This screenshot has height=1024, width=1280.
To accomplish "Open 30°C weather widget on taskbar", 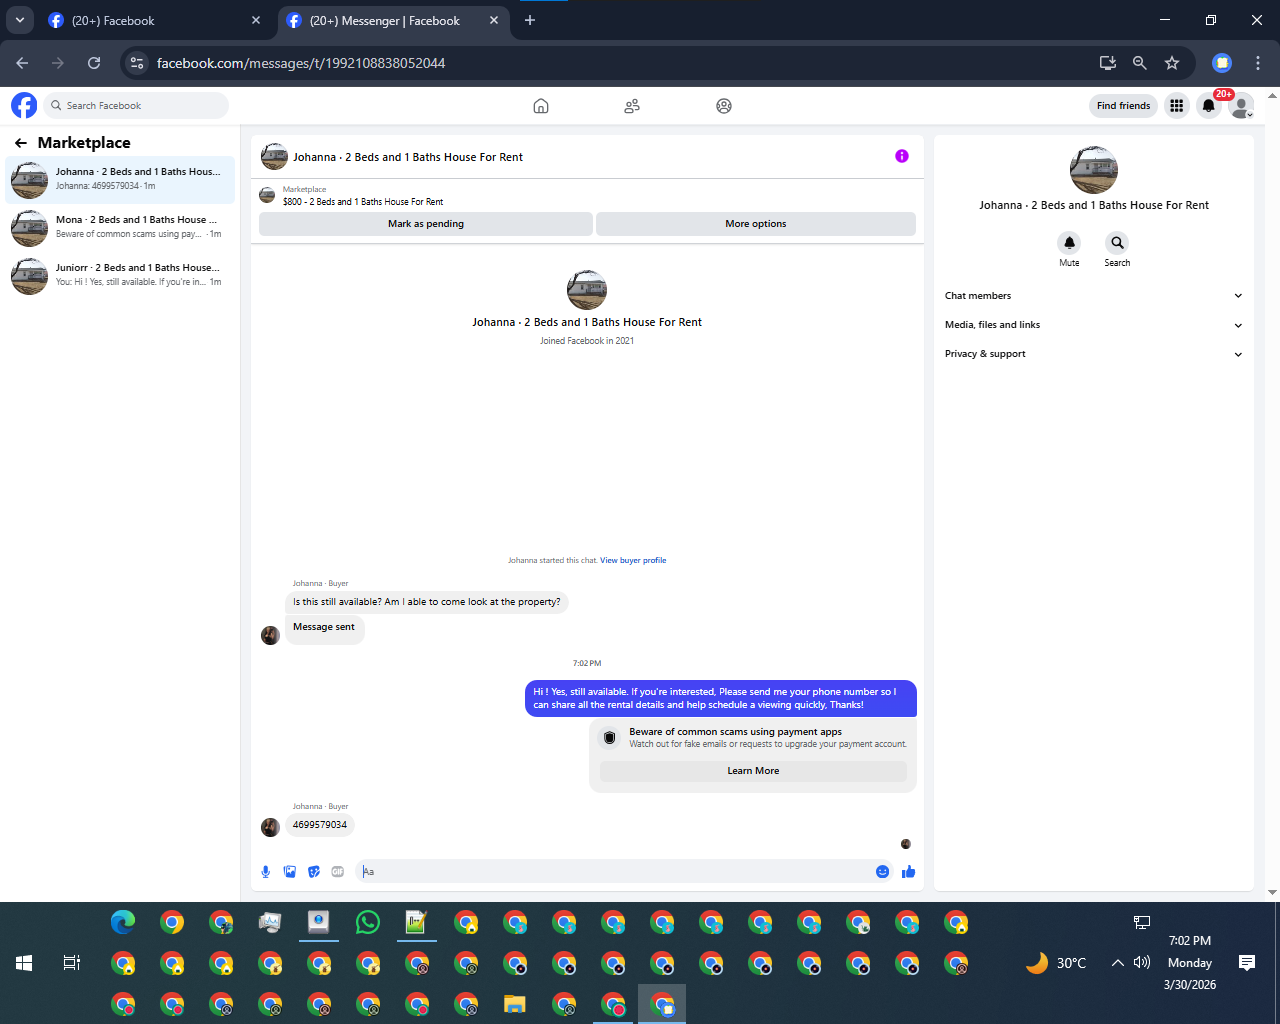I will [1056, 963].
